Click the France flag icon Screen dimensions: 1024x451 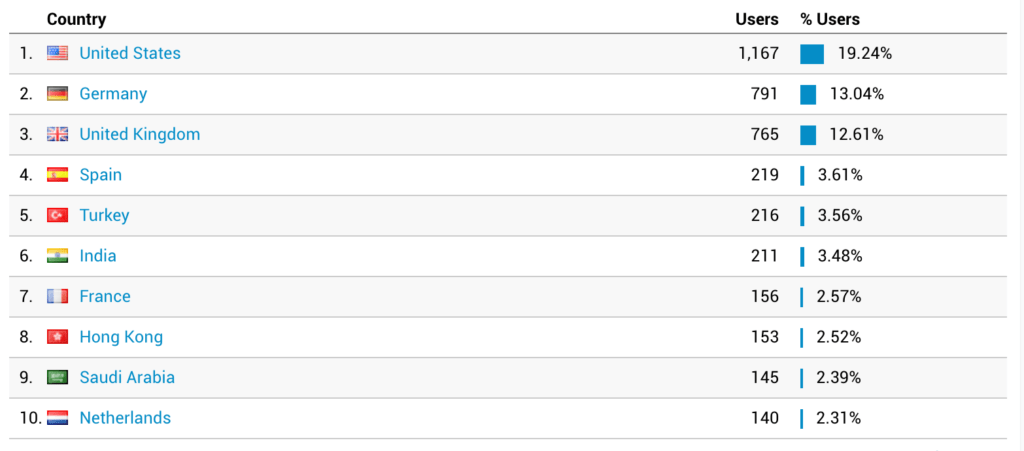click(57, 296)
